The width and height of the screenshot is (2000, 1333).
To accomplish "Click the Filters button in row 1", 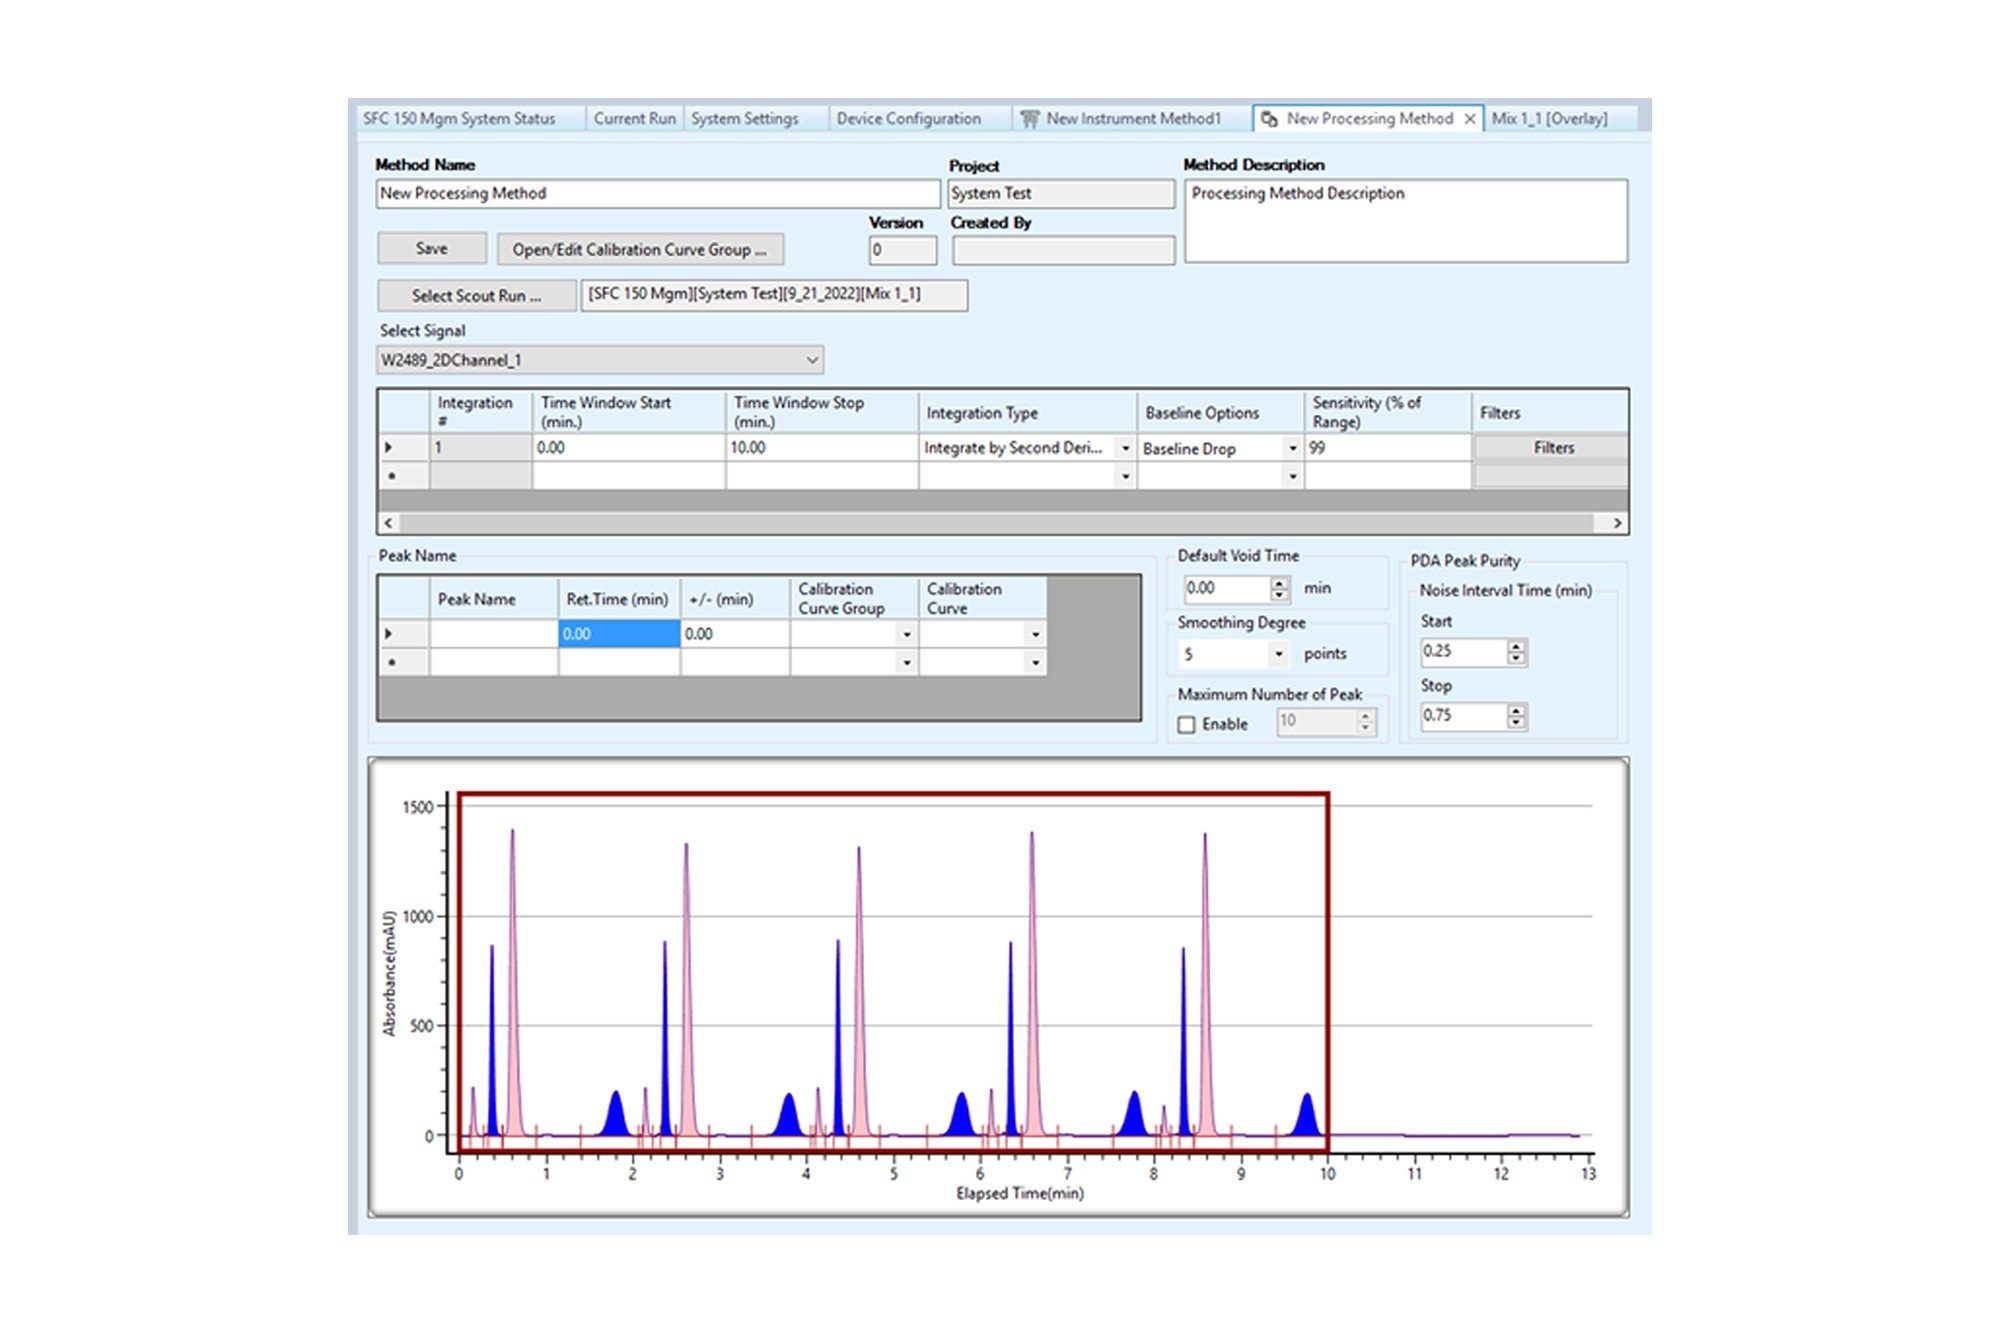I will coord(1551,448).
